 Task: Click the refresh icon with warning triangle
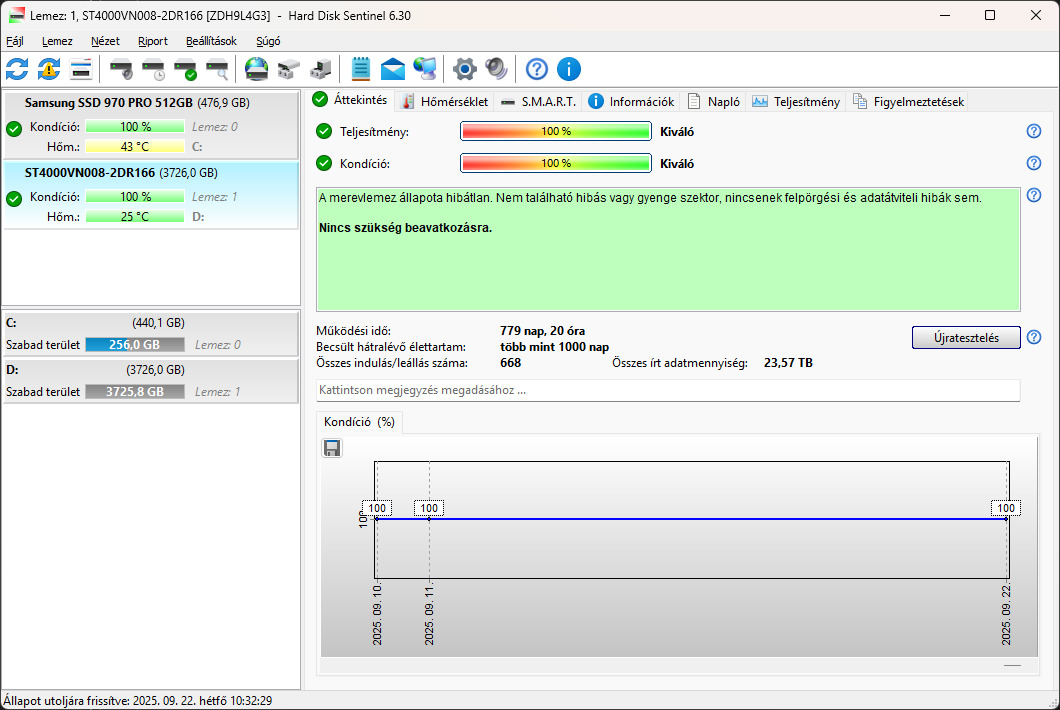click(49, 69)
